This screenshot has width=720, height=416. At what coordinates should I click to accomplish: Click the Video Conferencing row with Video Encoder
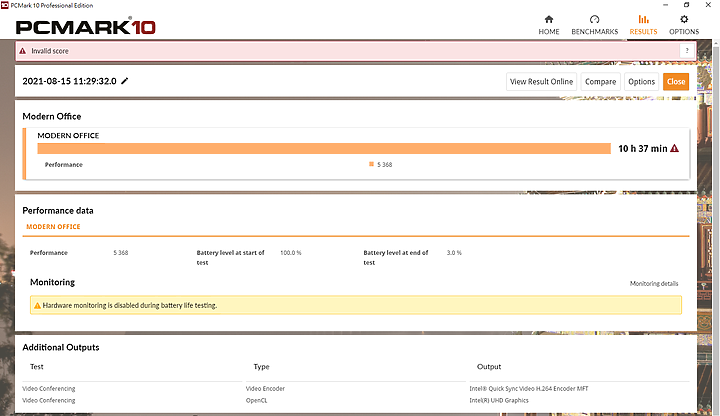click(x=48, y=388)
